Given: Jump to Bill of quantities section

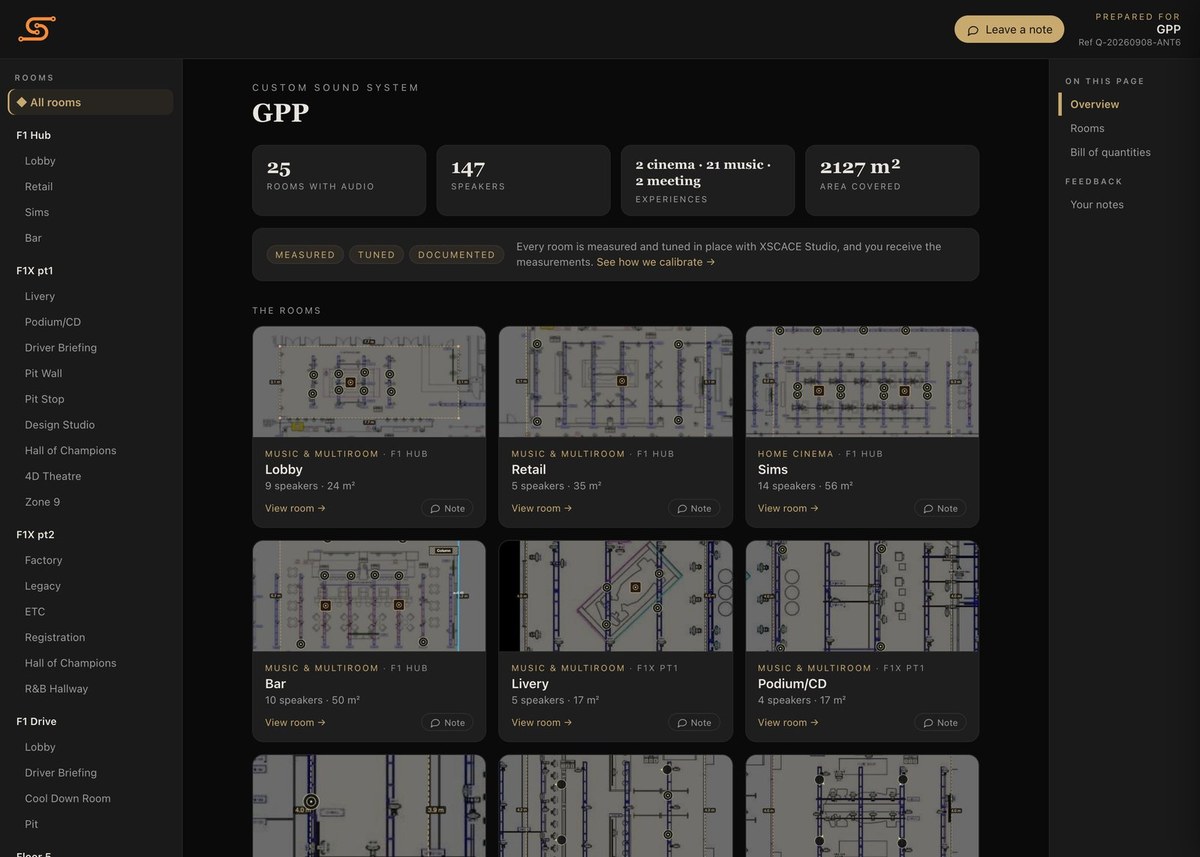Looking at the screenshot, I should click(1110, 152).
